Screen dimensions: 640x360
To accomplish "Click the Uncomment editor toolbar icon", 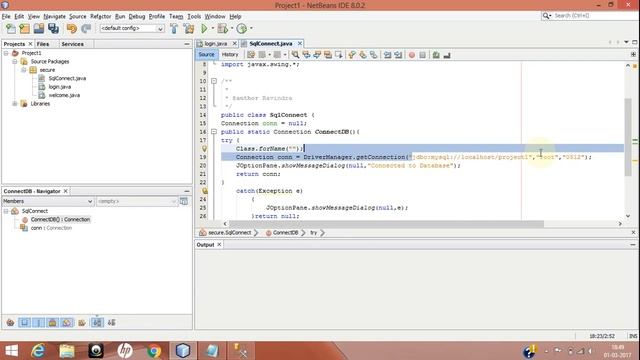I will 447,55.
